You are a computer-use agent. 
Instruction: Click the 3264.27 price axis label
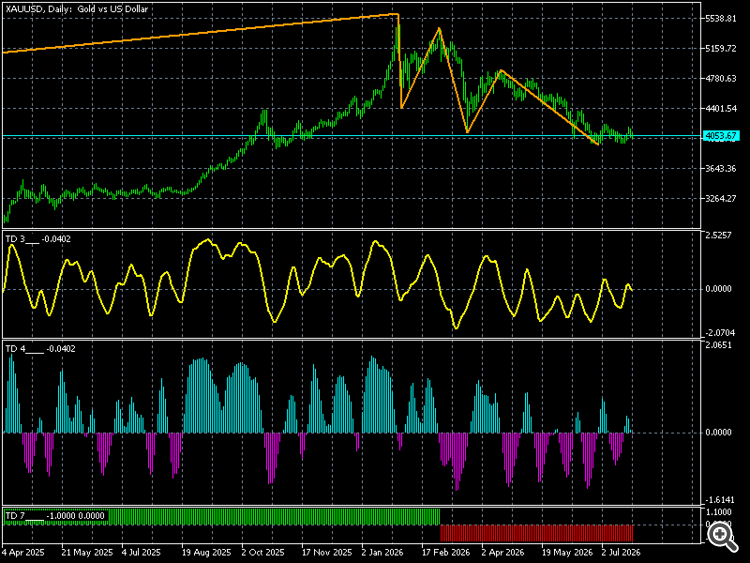[721, 199]
